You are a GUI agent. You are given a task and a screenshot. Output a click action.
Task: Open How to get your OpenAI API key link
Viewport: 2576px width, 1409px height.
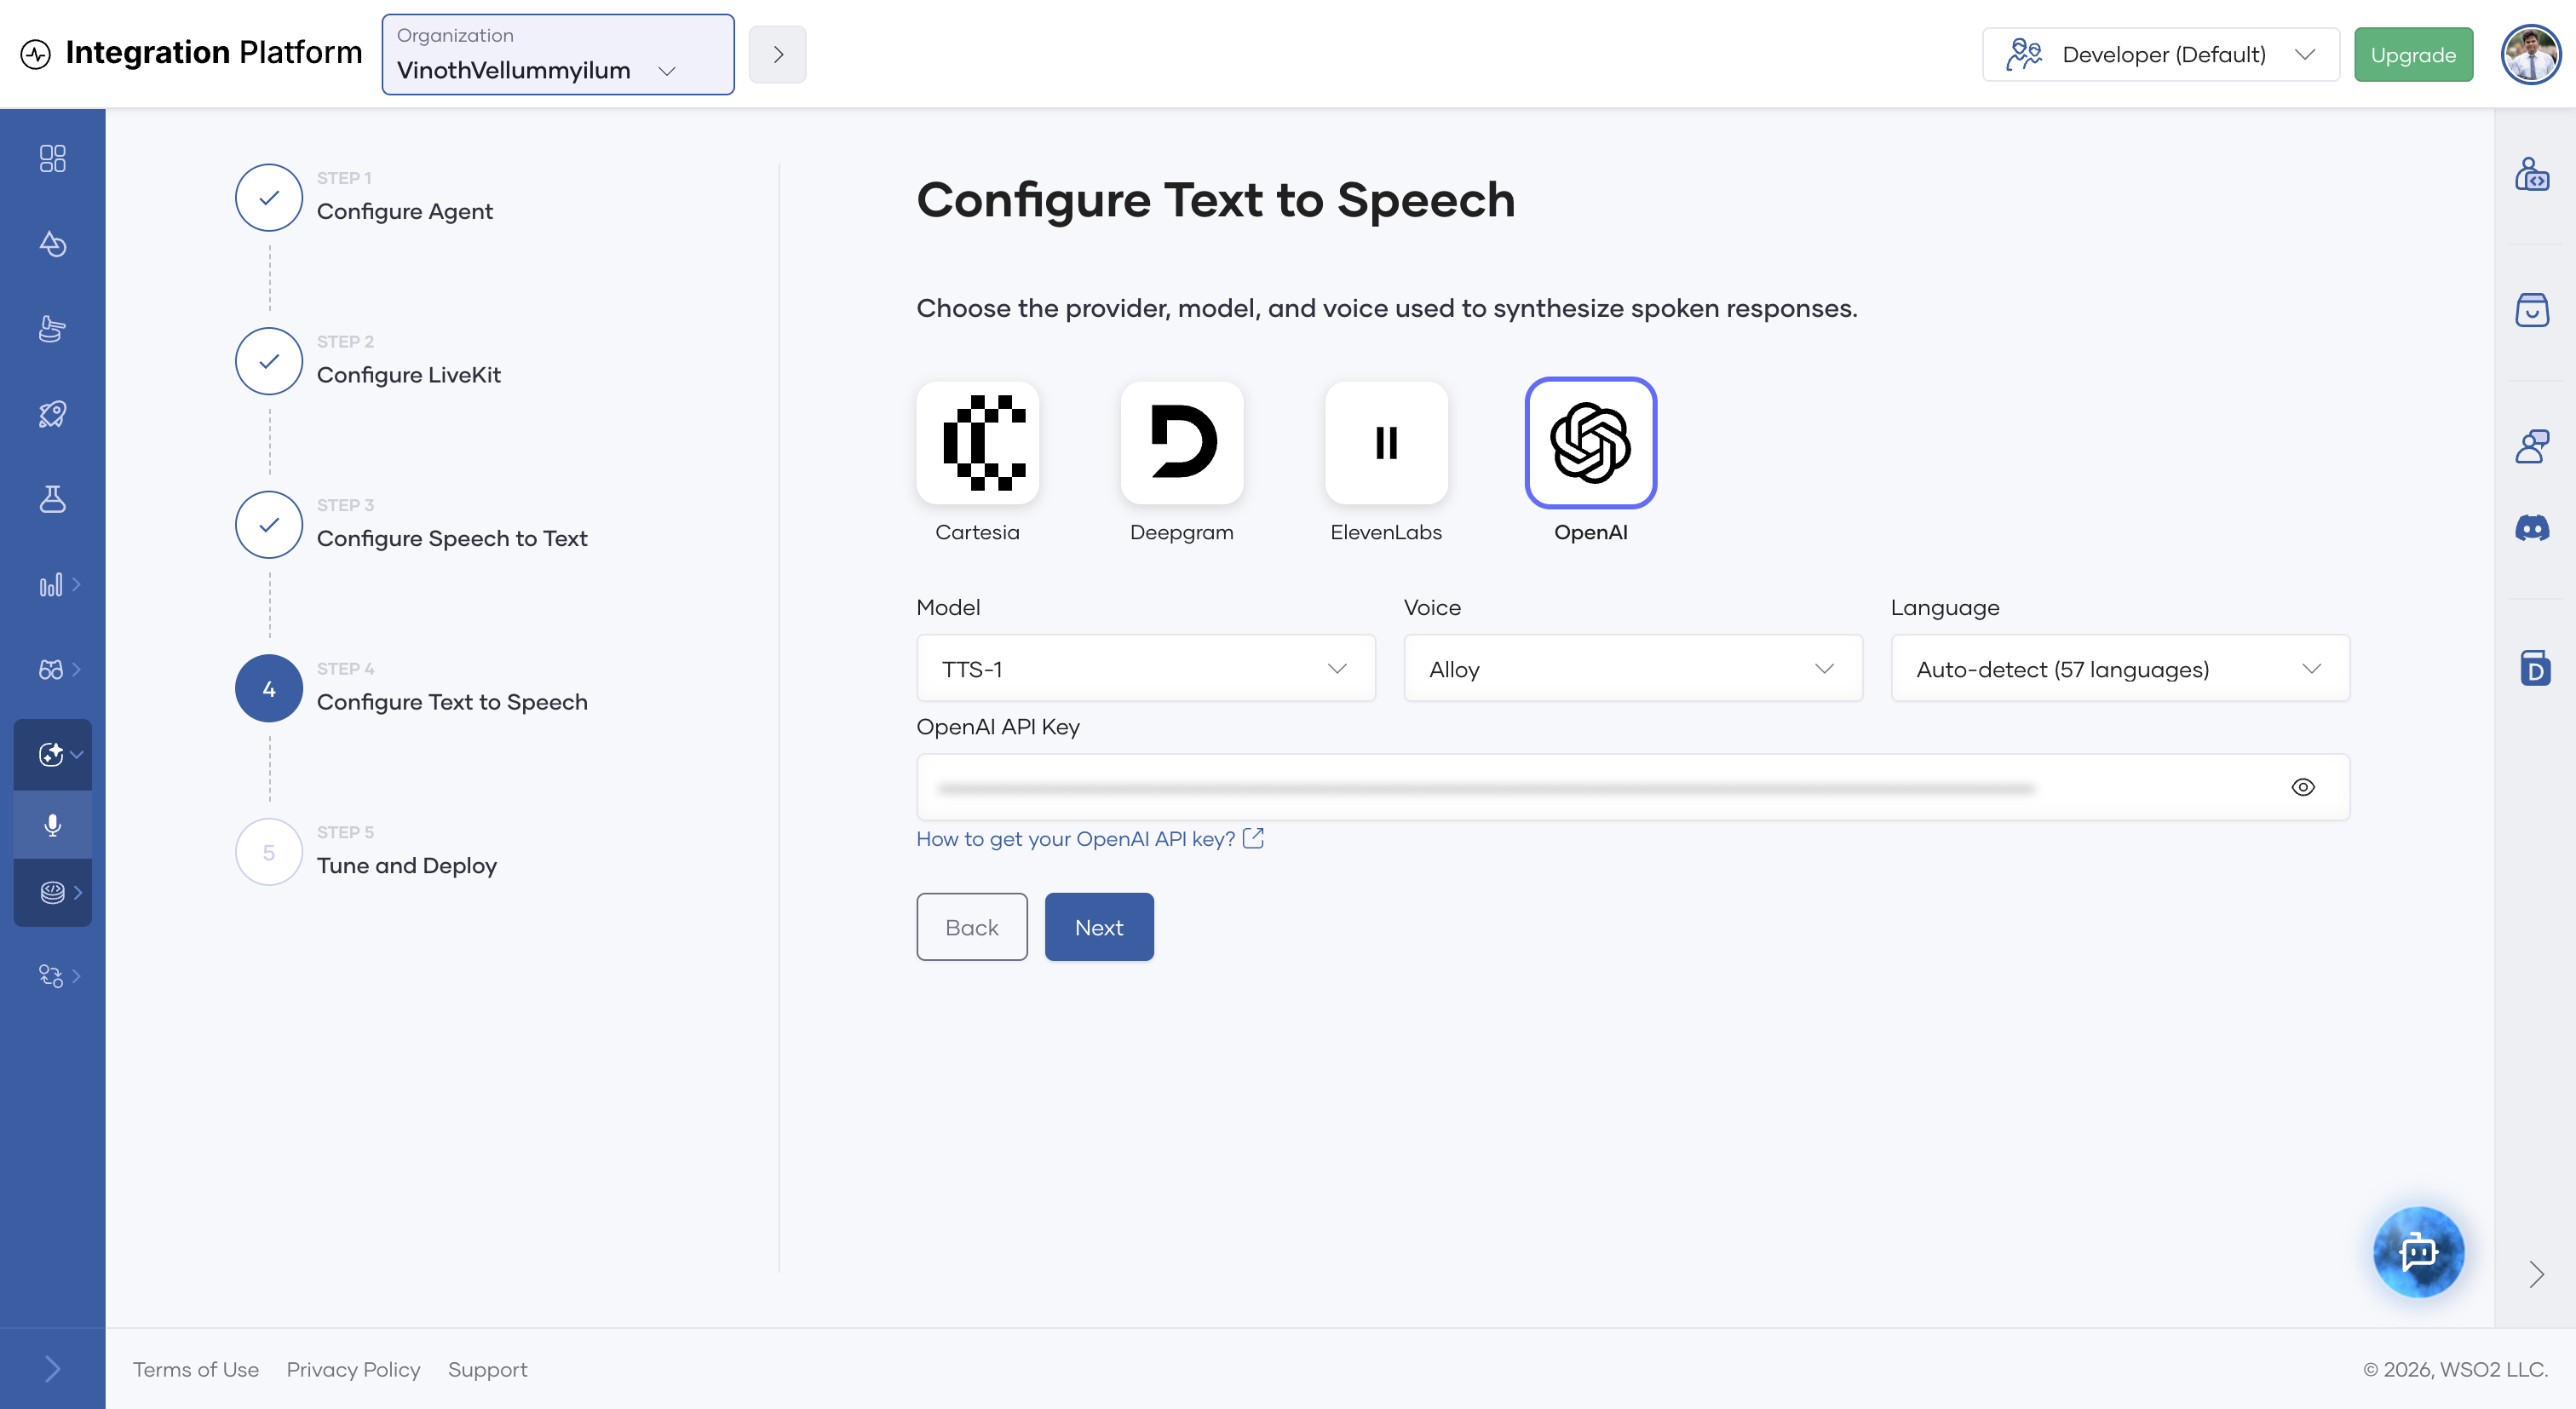[1090, 838]
